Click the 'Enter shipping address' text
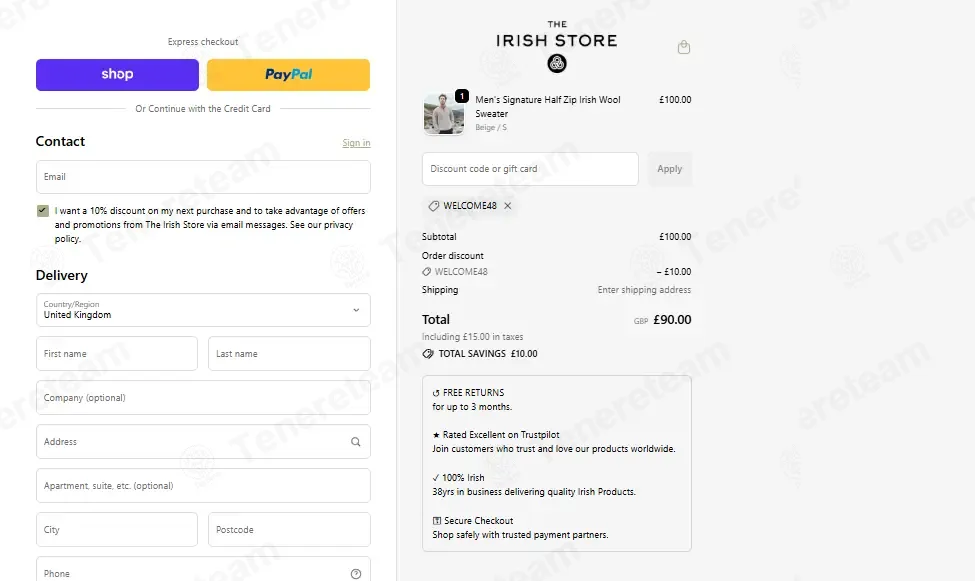This screenshot has height=581, width=975. tap(644, 290)
